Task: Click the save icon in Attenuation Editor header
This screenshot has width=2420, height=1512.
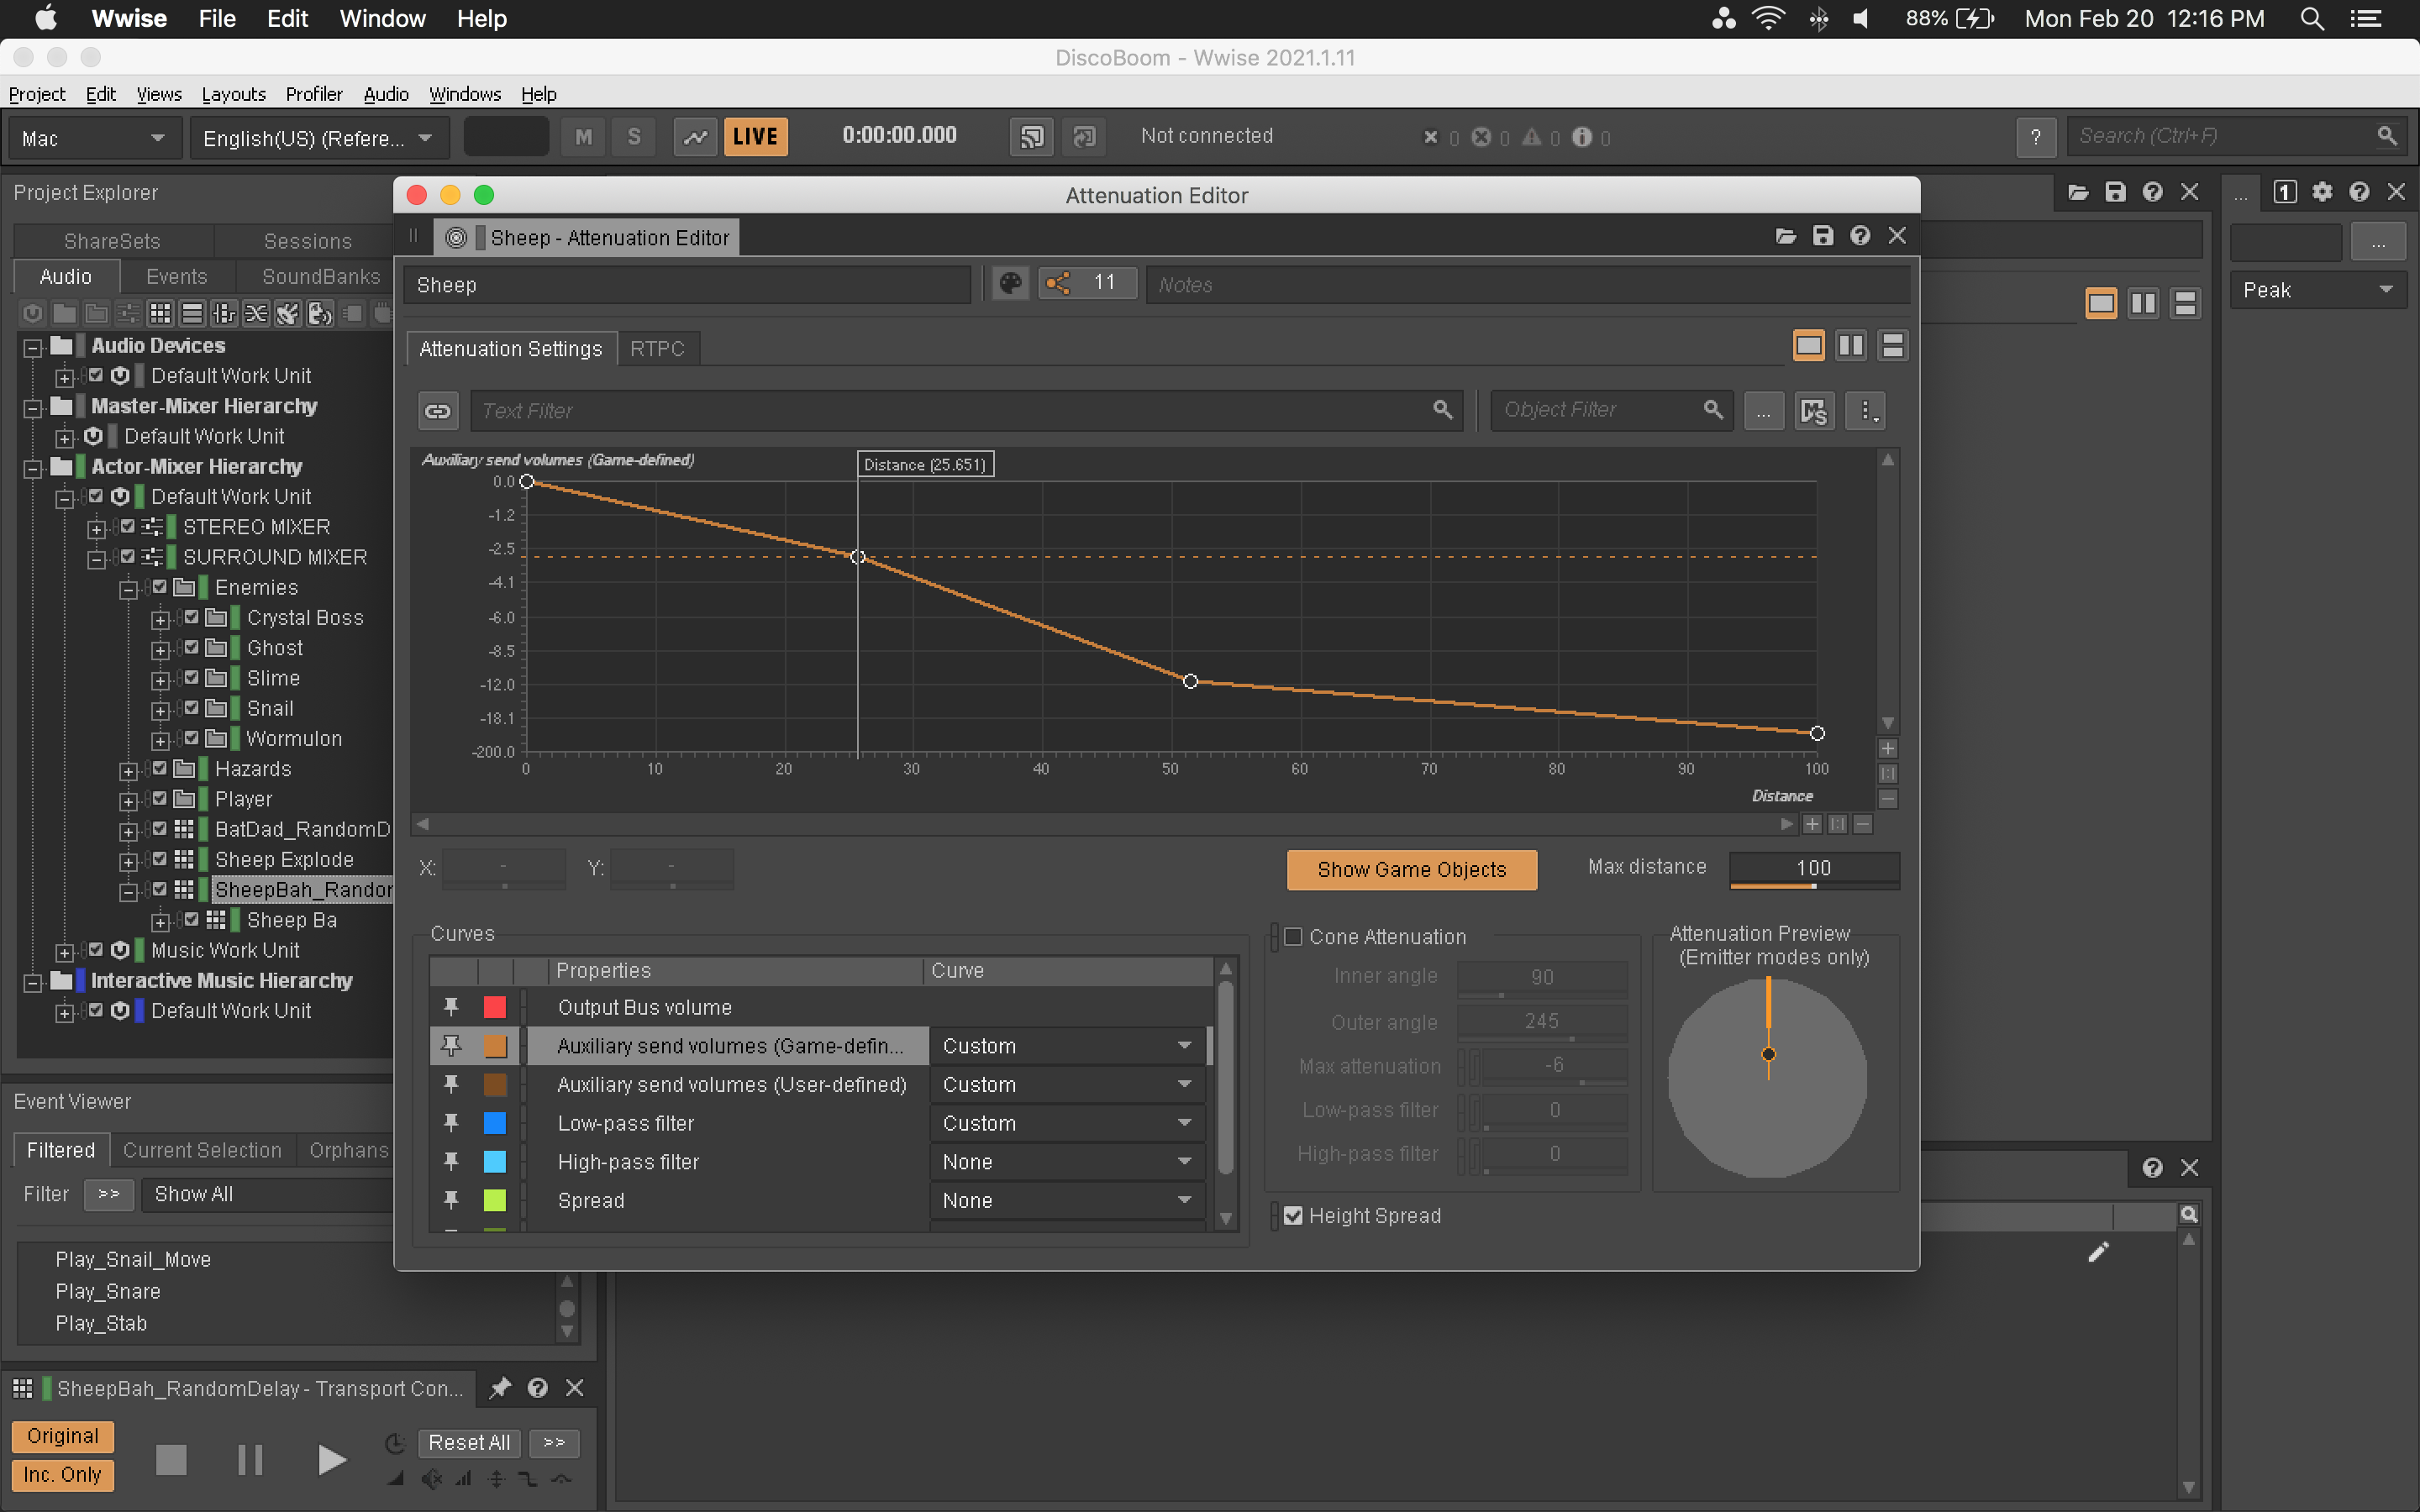Action: (x=1823, y=236)
